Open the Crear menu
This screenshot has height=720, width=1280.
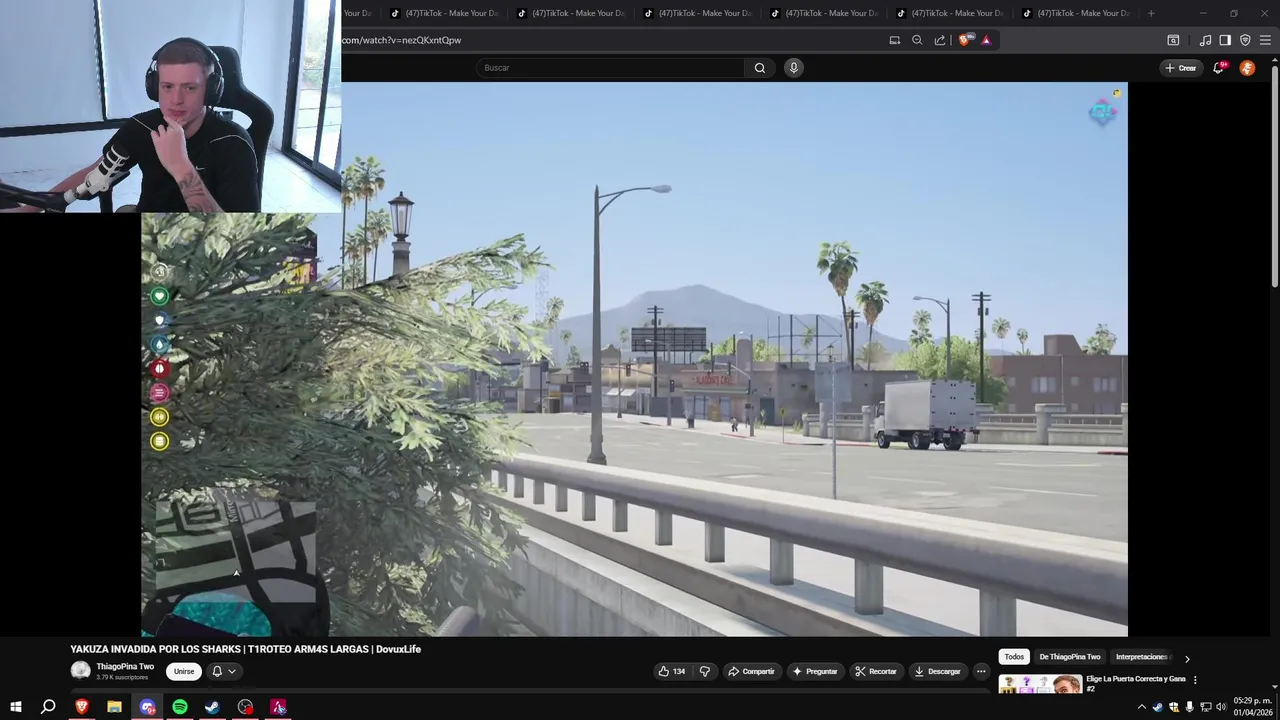pyautogui.click(x=1180, y=68)
